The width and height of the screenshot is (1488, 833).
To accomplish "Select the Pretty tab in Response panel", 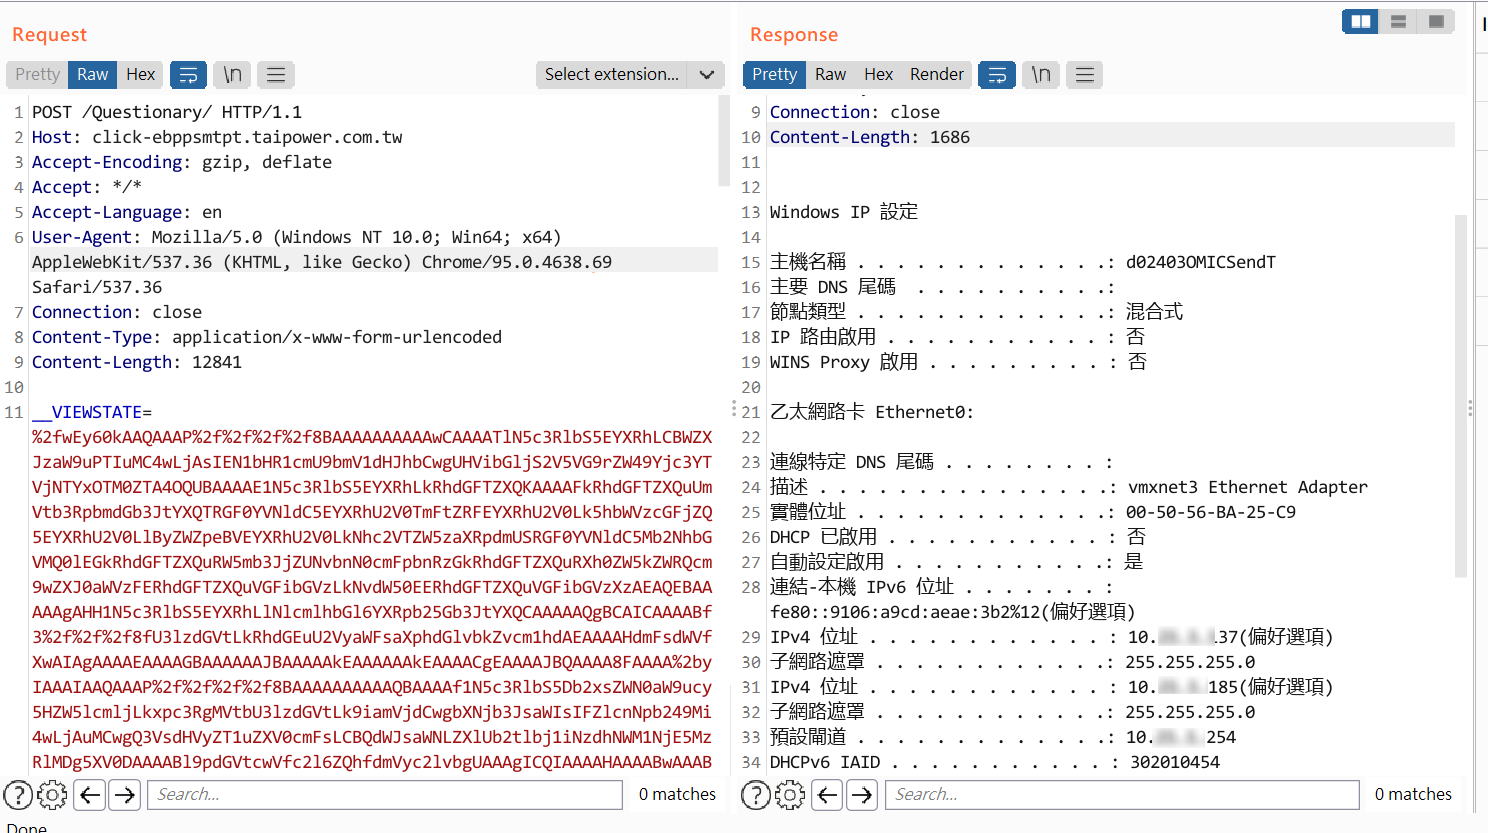I will click(x=774, y=74).
